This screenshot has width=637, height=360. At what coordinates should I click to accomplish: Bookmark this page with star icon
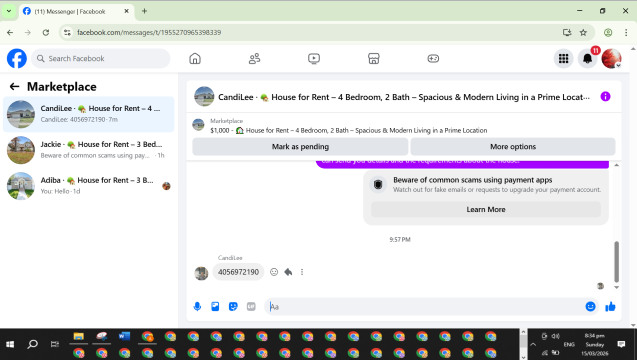coord(583,33)
